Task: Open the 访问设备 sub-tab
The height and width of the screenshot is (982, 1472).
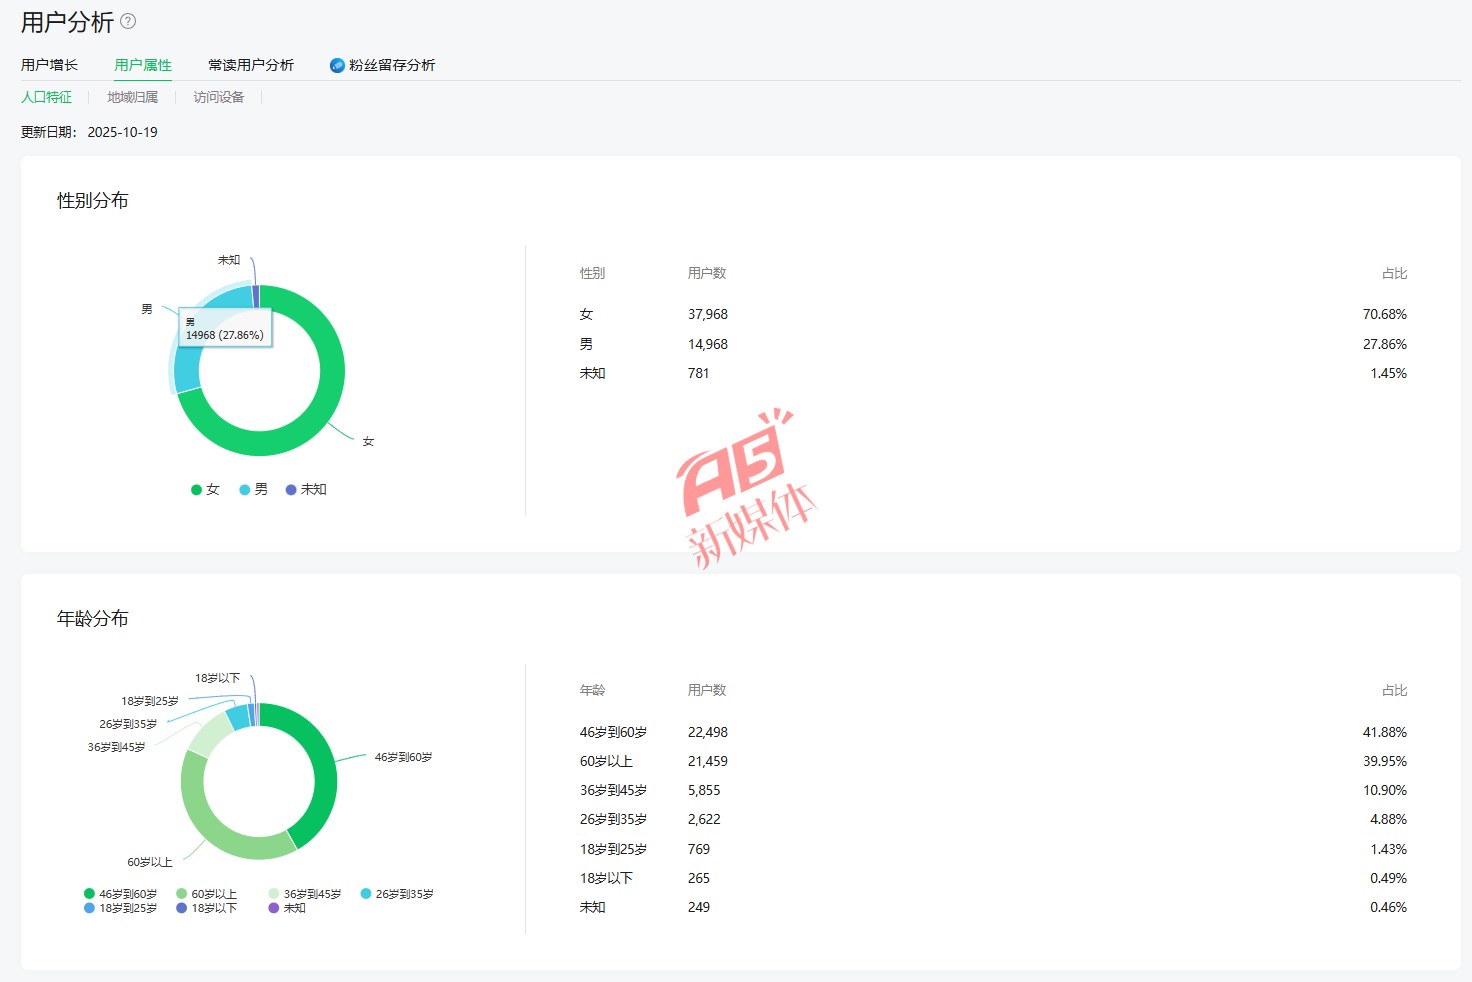Action: [x=218, y=97]
